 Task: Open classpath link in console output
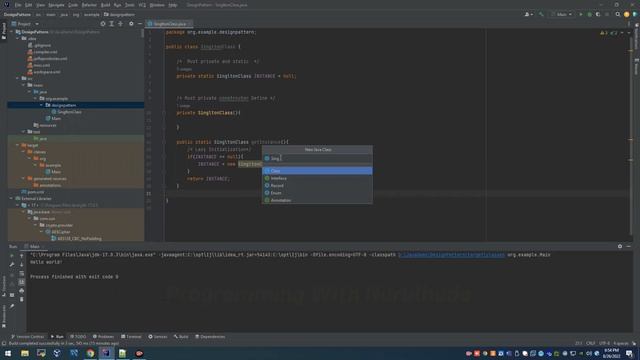[451, 255]
